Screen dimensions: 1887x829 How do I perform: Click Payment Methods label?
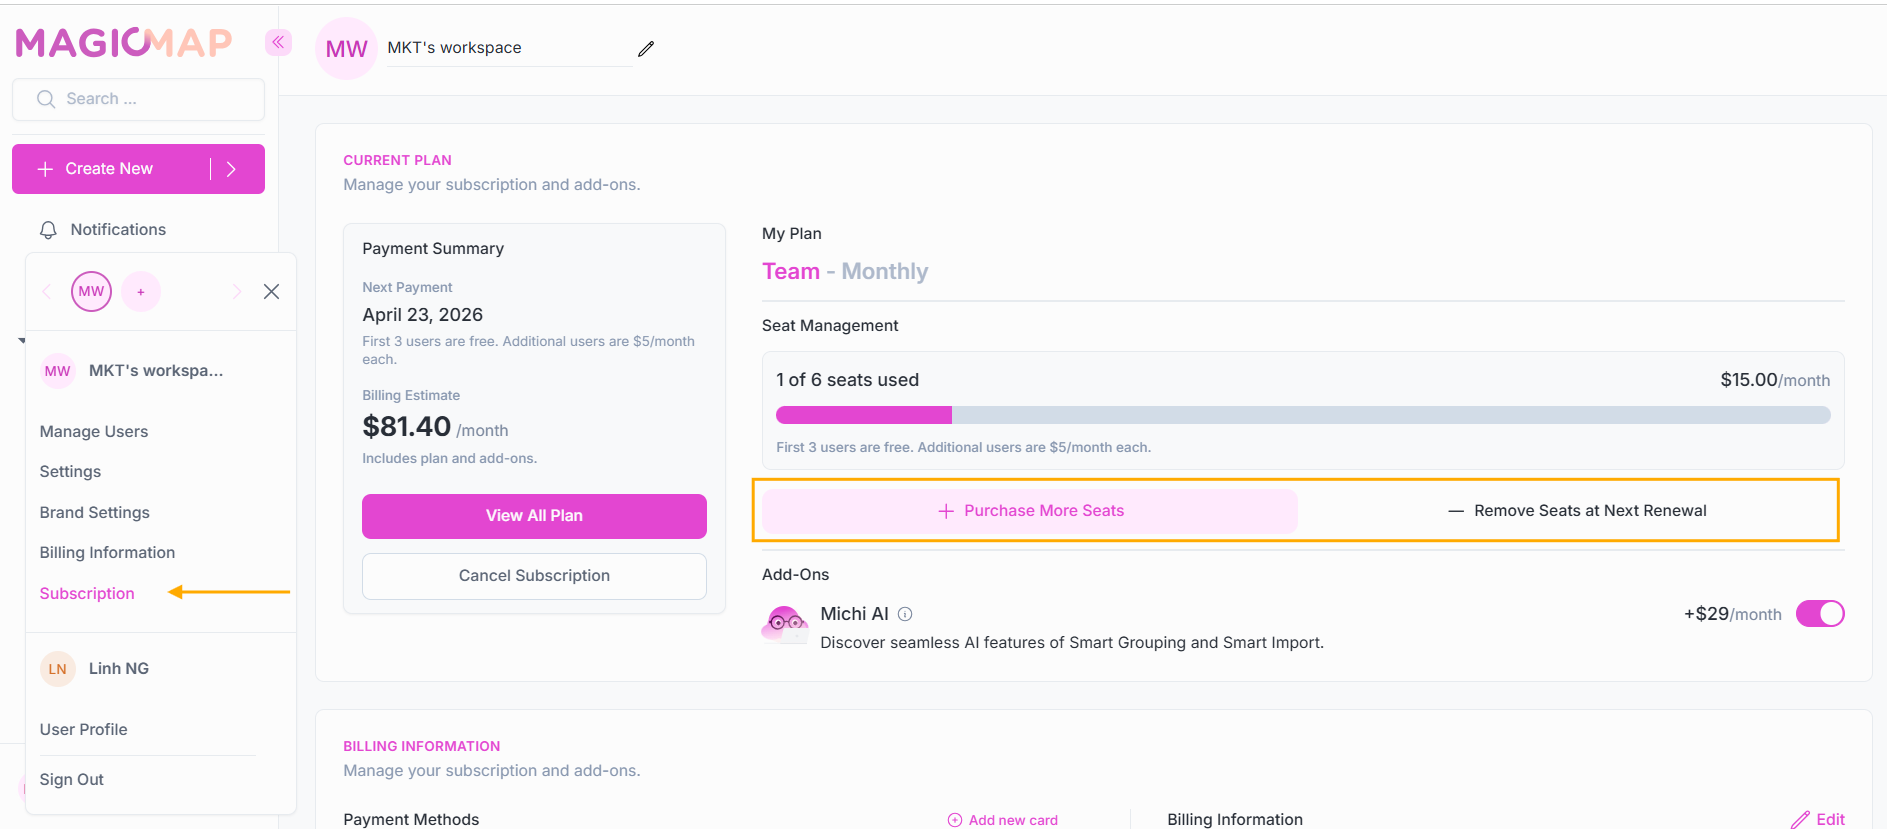[411, 820]
